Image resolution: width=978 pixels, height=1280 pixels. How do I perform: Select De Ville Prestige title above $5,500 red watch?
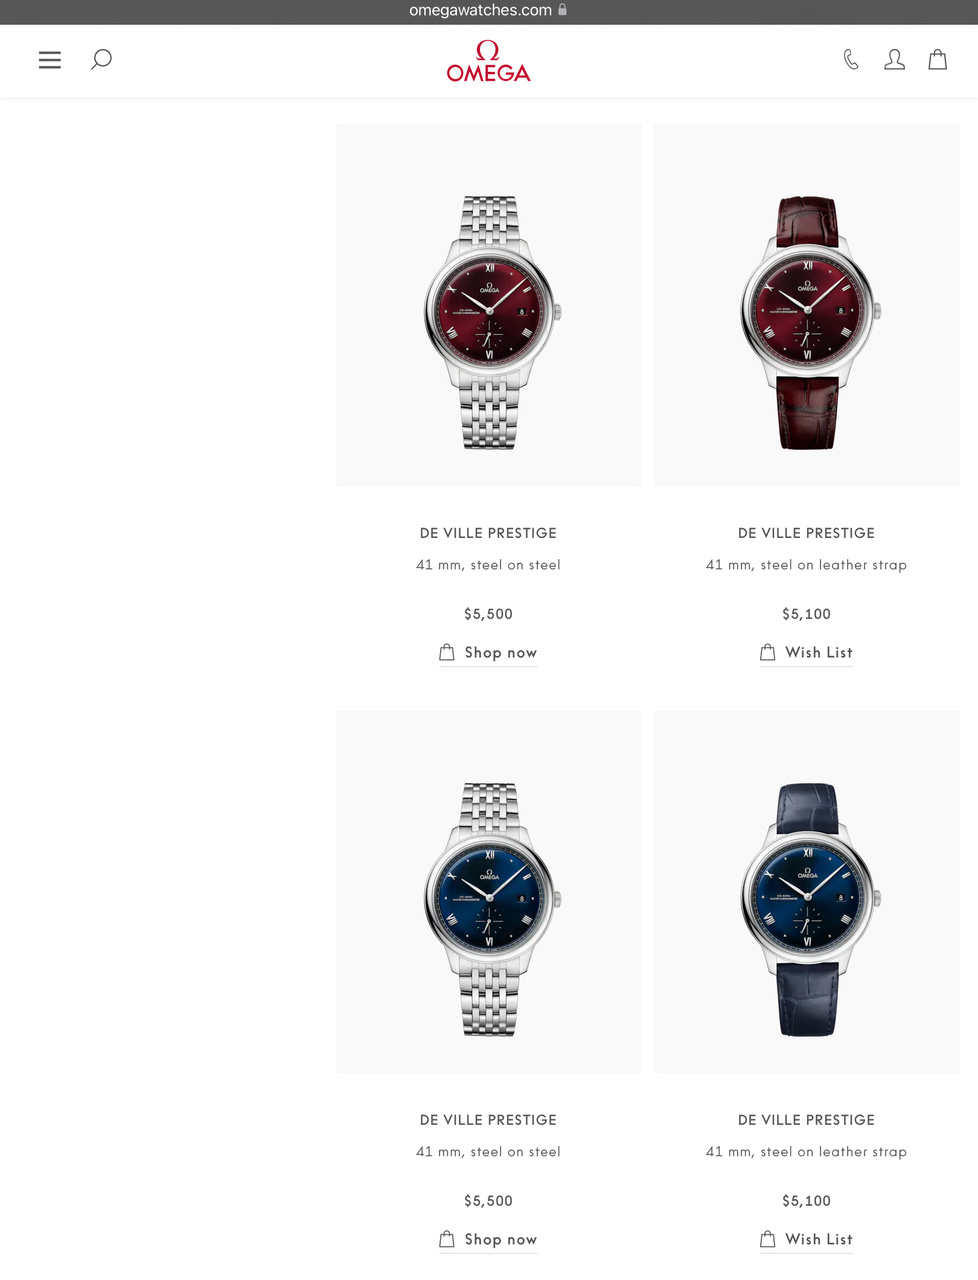click(488, 533)
